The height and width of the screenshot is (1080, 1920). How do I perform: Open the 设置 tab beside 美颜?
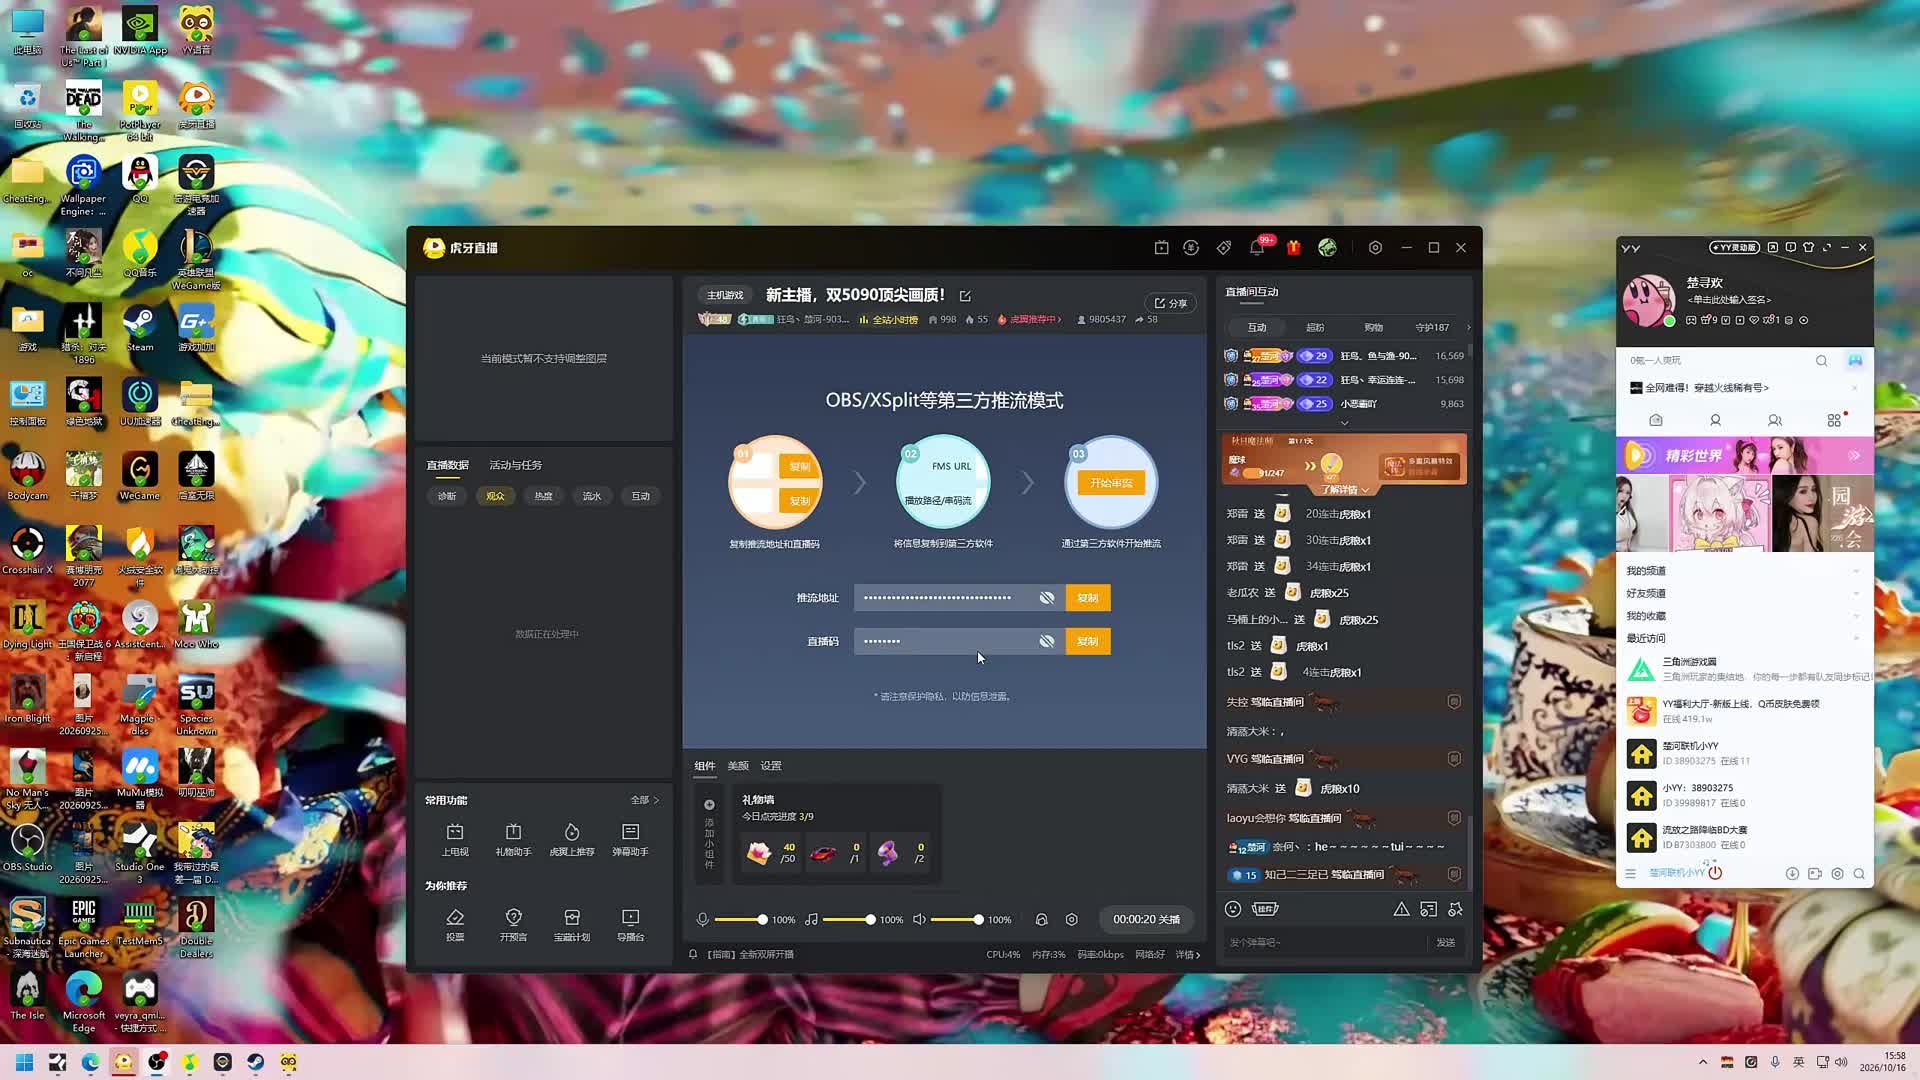tap(771, 766)
